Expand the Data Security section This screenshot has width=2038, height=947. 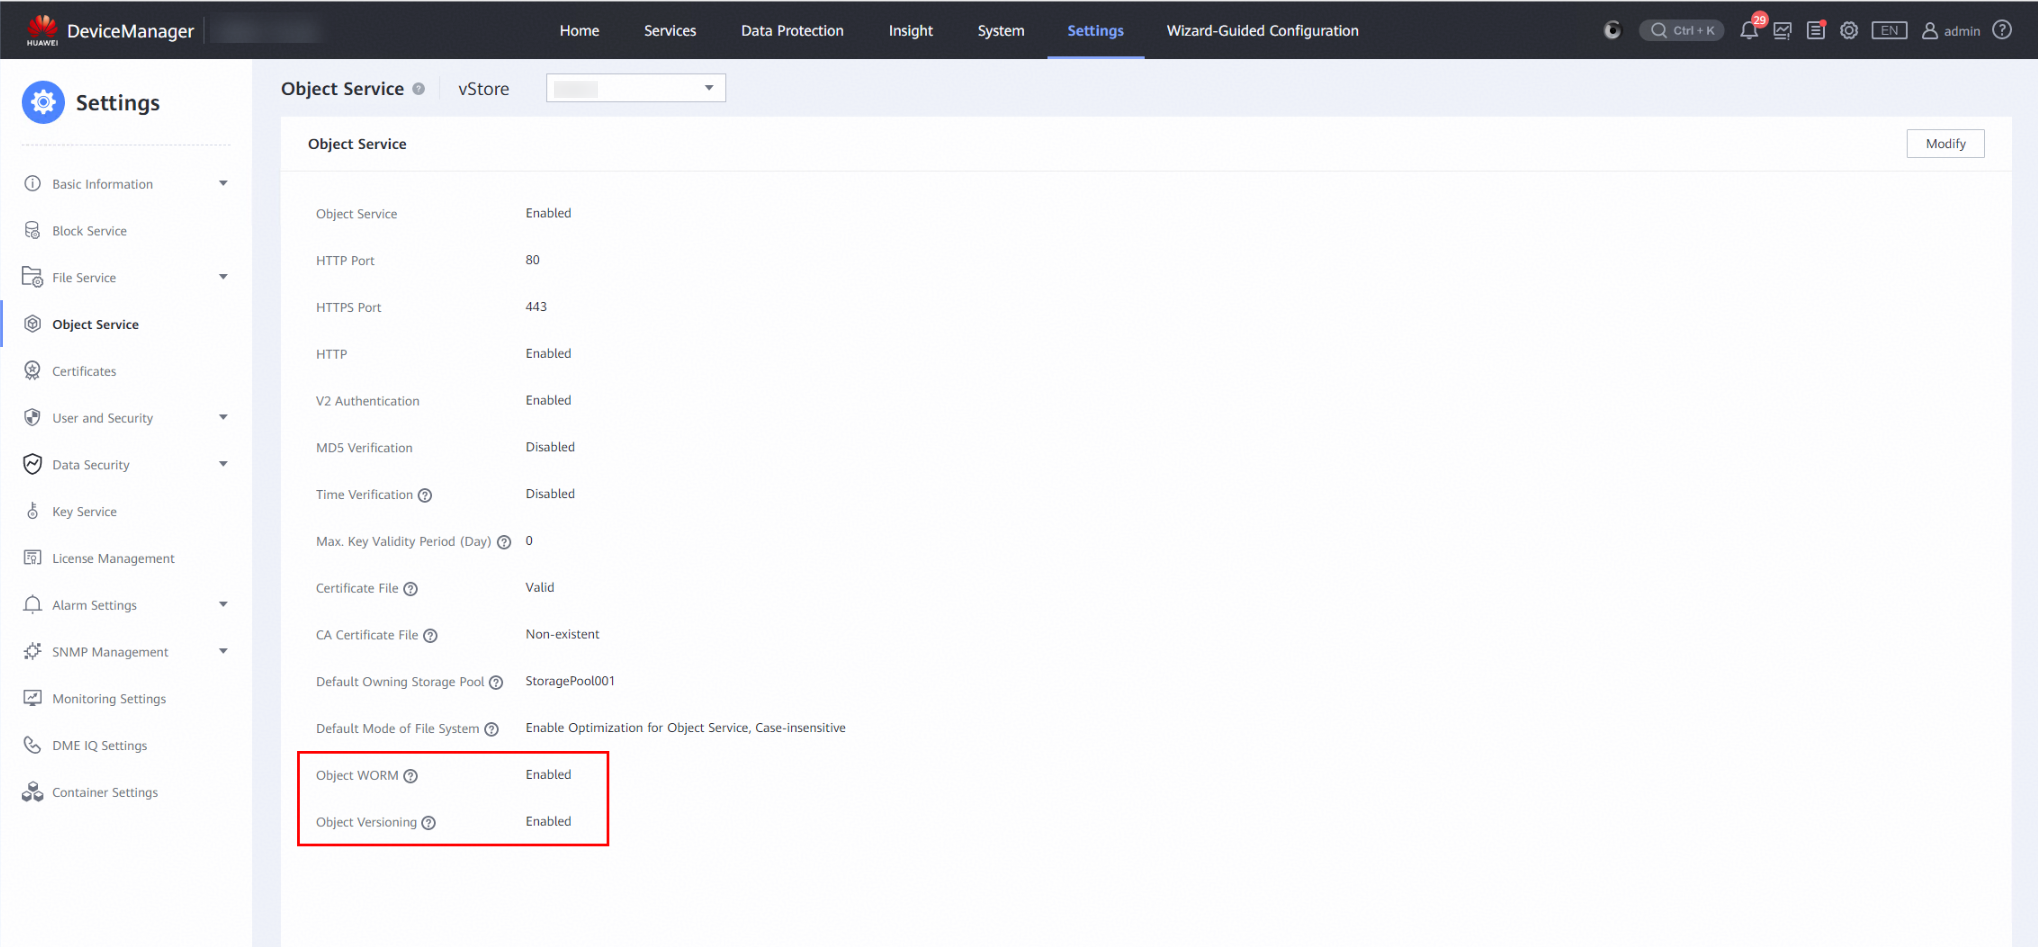click(x=223, y=464)
